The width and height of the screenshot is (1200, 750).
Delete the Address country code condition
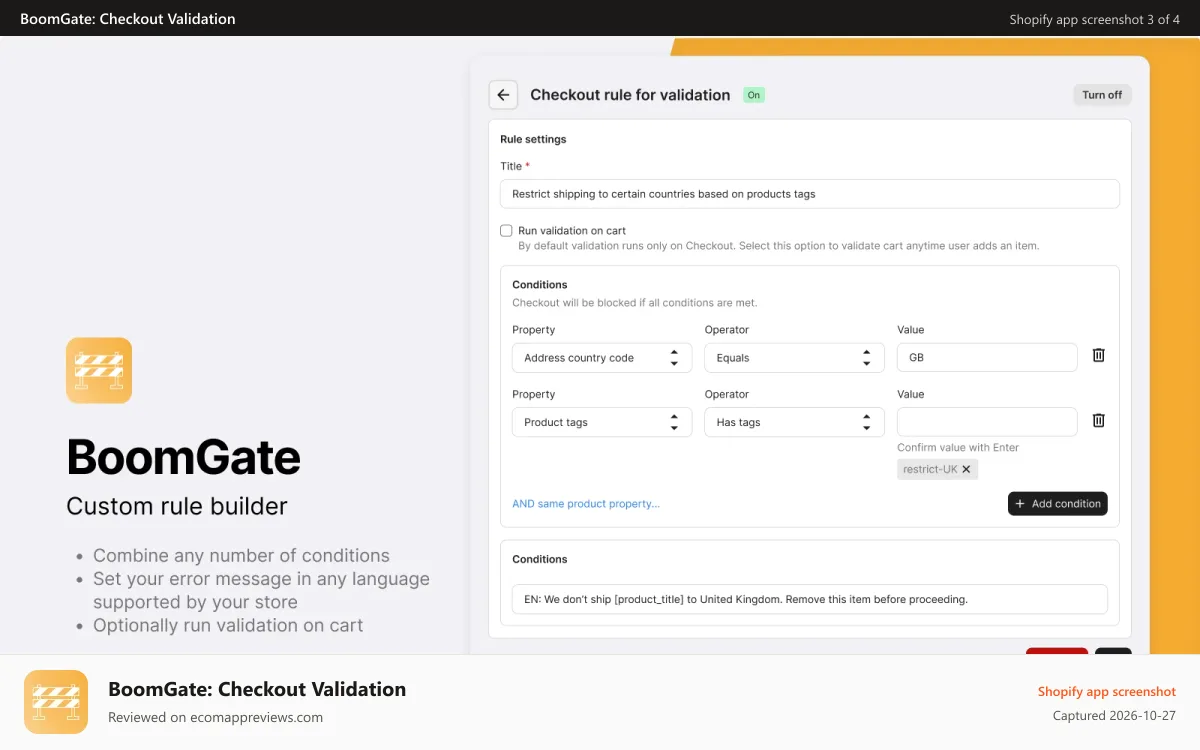[1098, 356]
